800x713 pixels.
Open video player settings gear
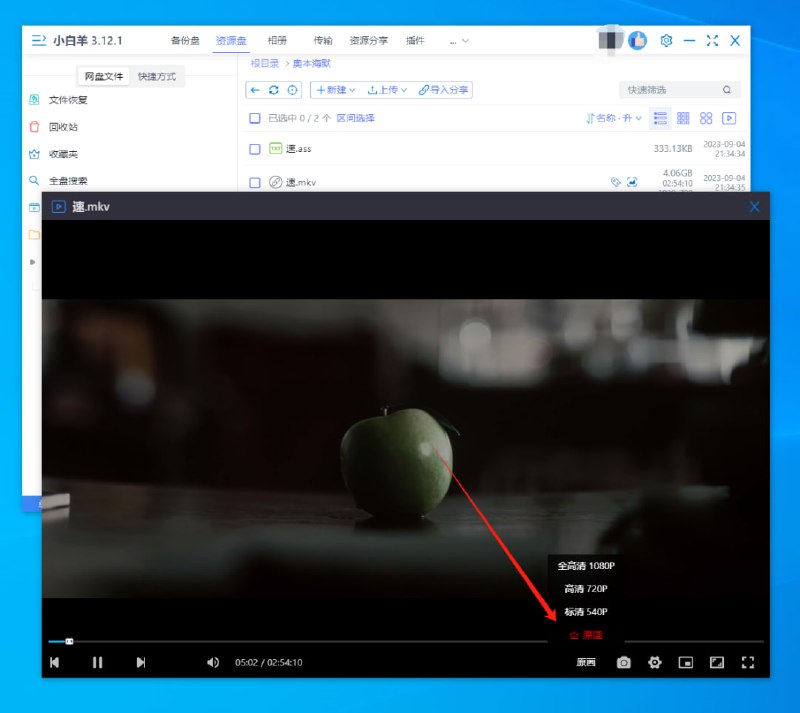[x=655, y=662]
